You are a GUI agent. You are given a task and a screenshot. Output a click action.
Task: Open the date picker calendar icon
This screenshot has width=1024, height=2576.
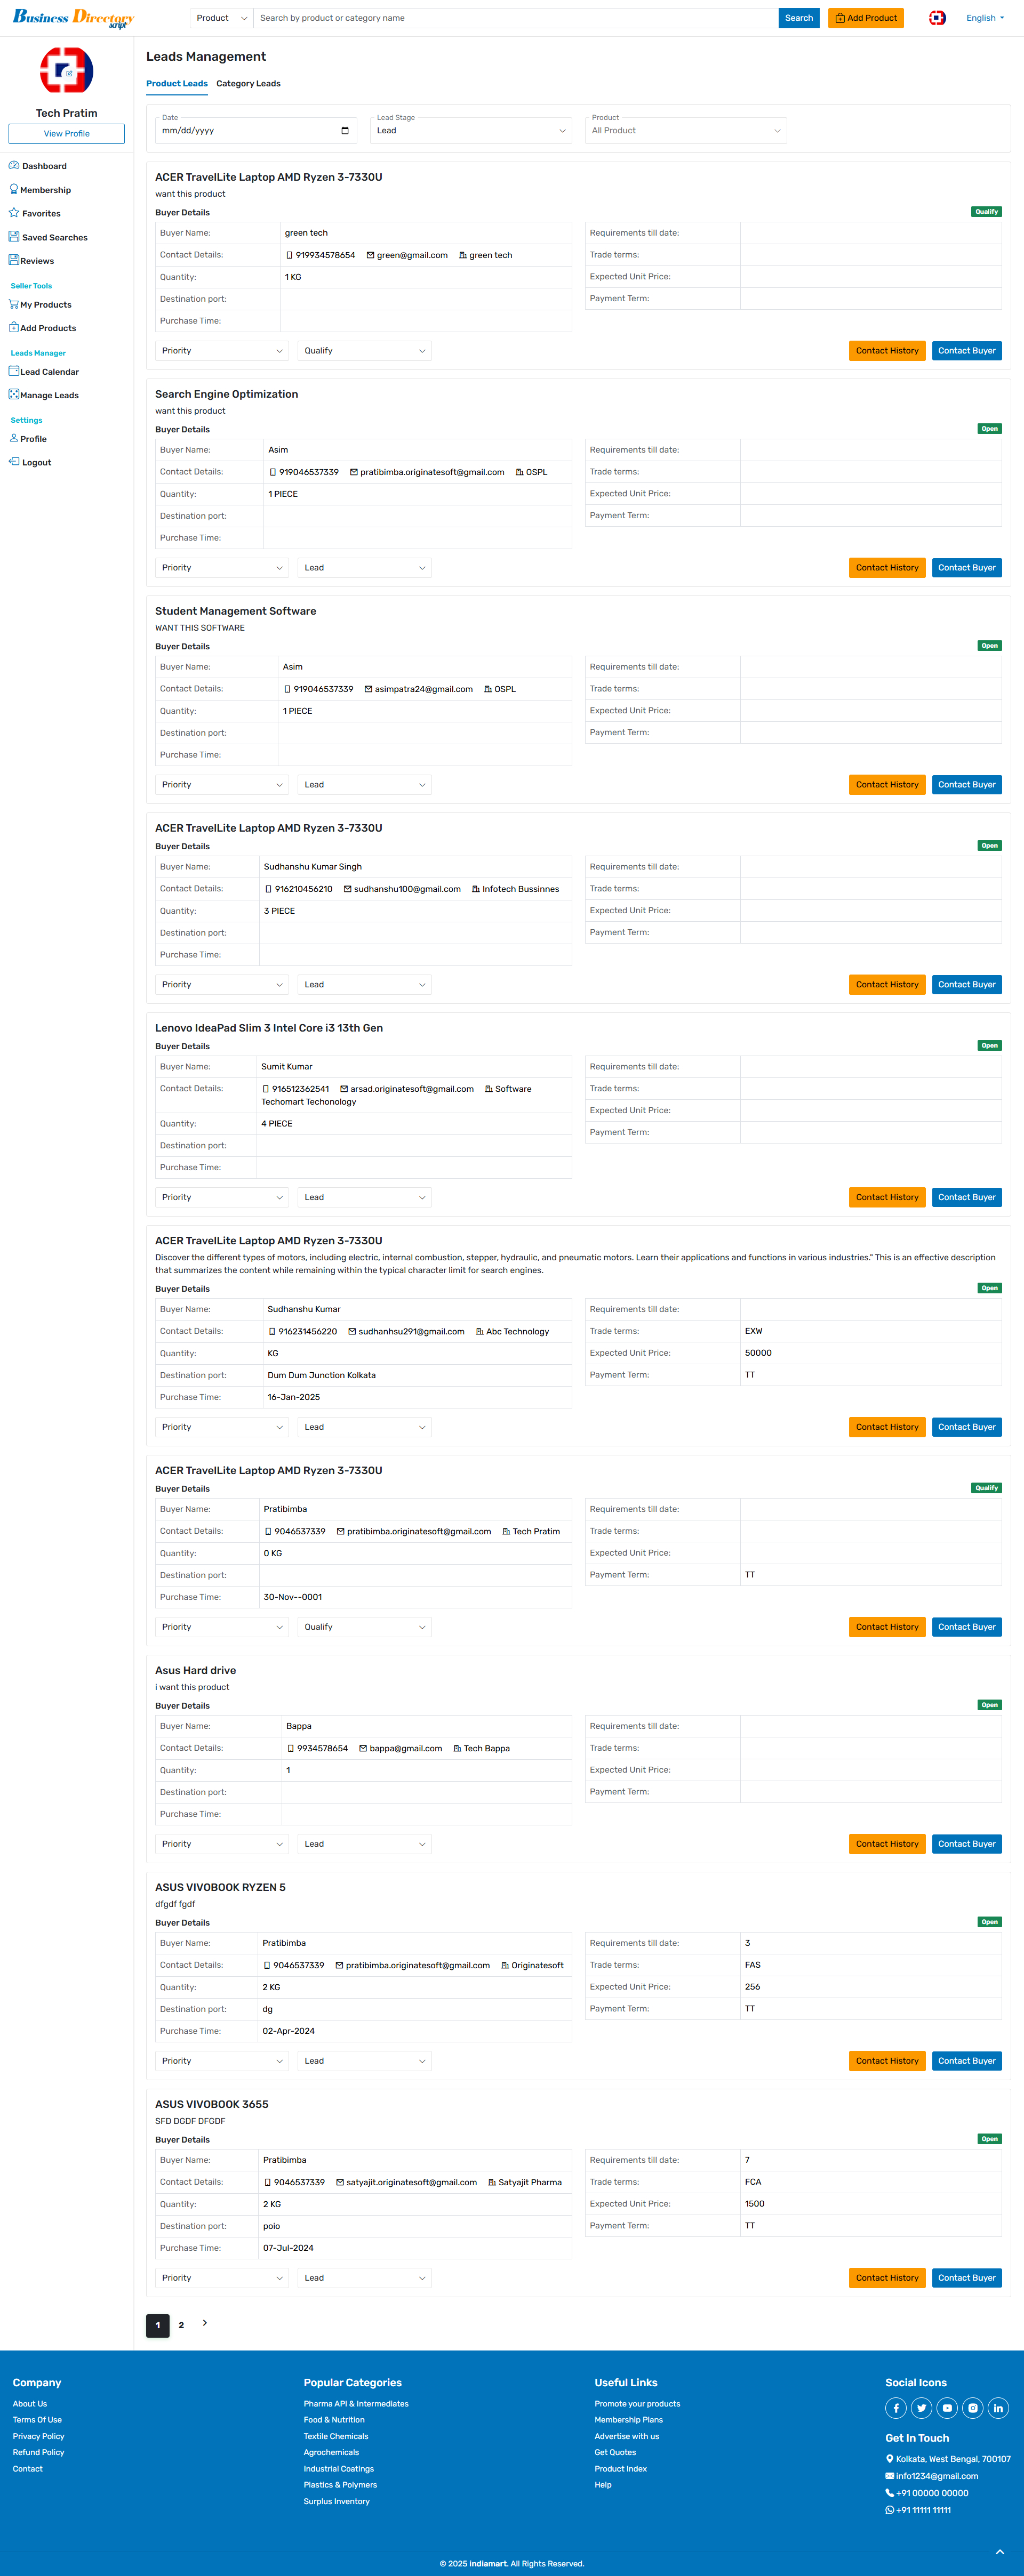[x=345, y=131]
